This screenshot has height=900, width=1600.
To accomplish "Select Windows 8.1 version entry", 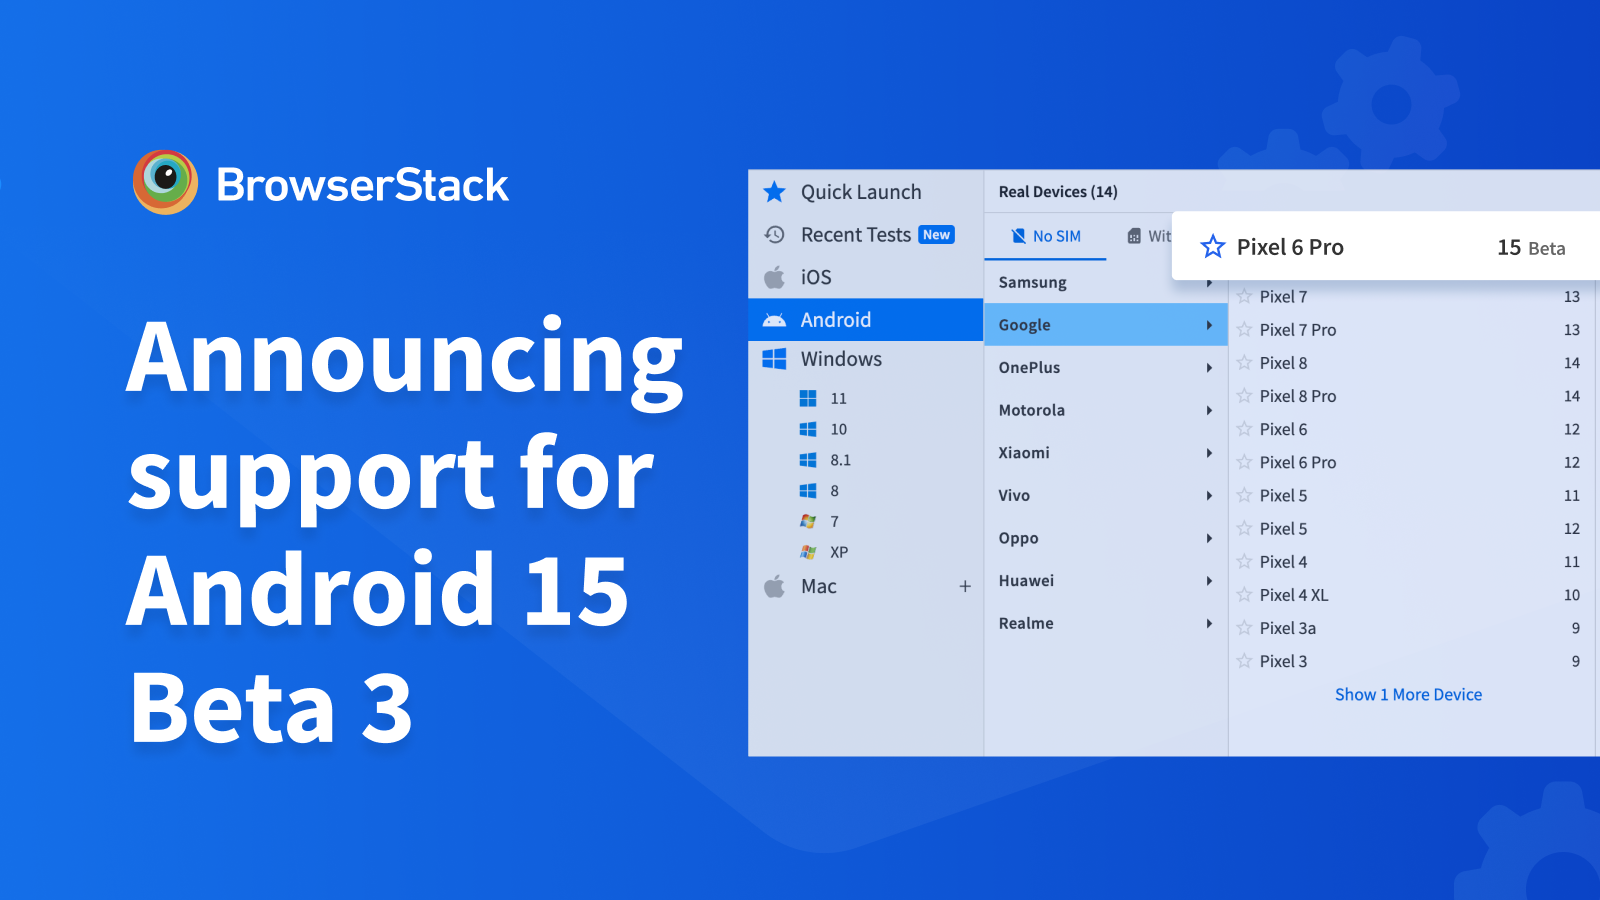I will (840, 460).
